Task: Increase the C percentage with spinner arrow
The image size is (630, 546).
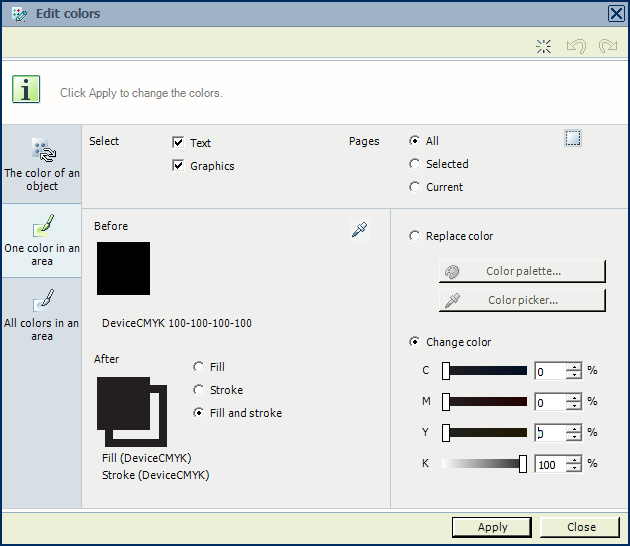Action: [x=574, y=367]
